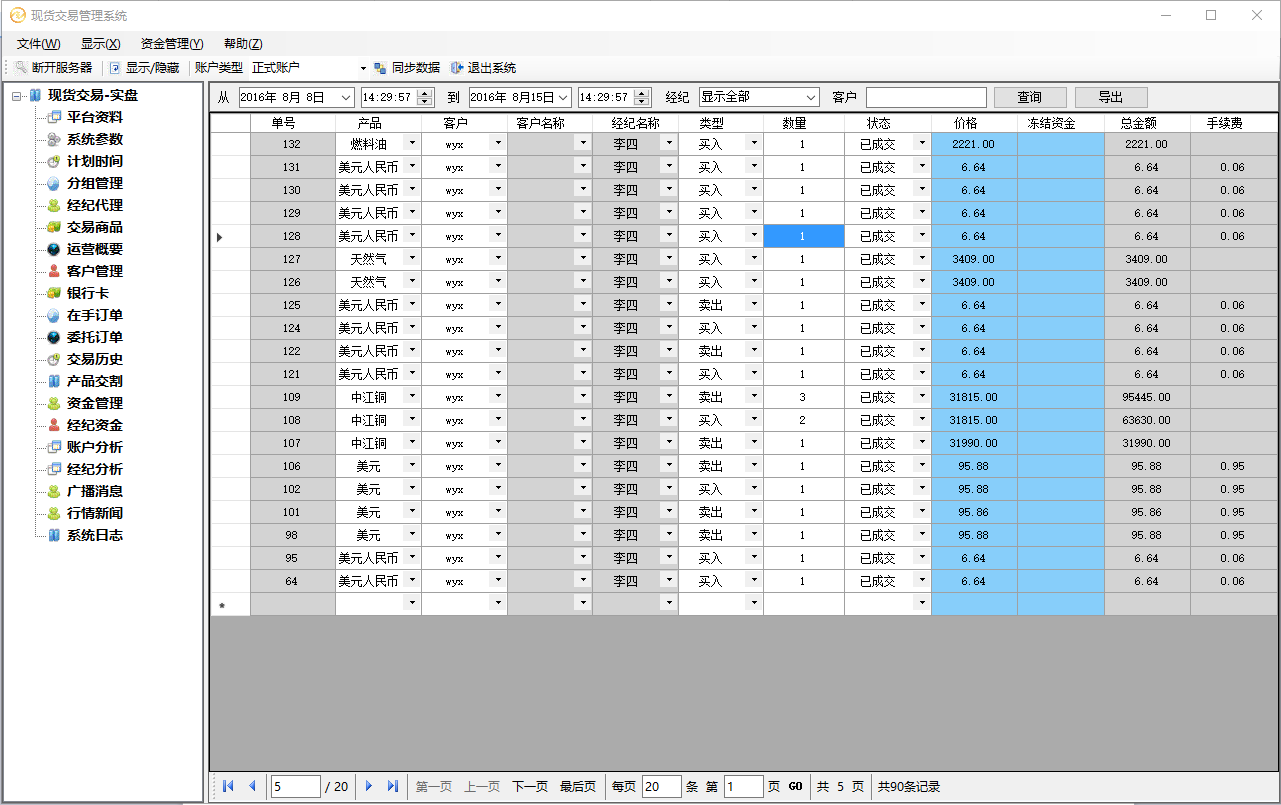Open 类型 dropdown in row 127

coord(753,258)
